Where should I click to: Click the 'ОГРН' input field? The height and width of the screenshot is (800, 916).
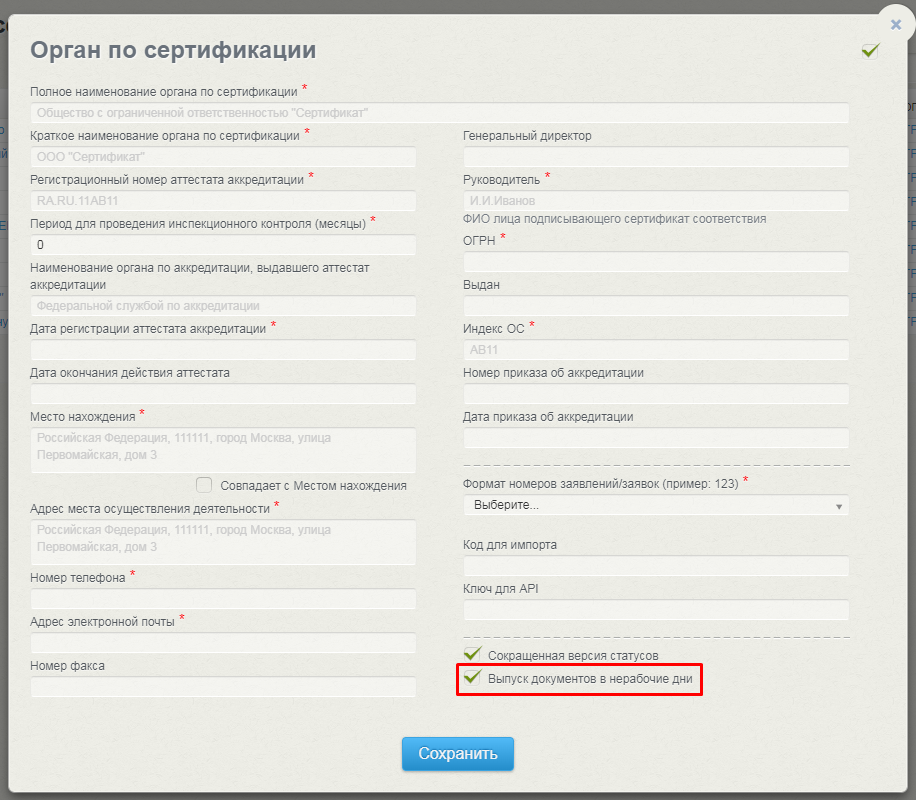click(656, 261)
